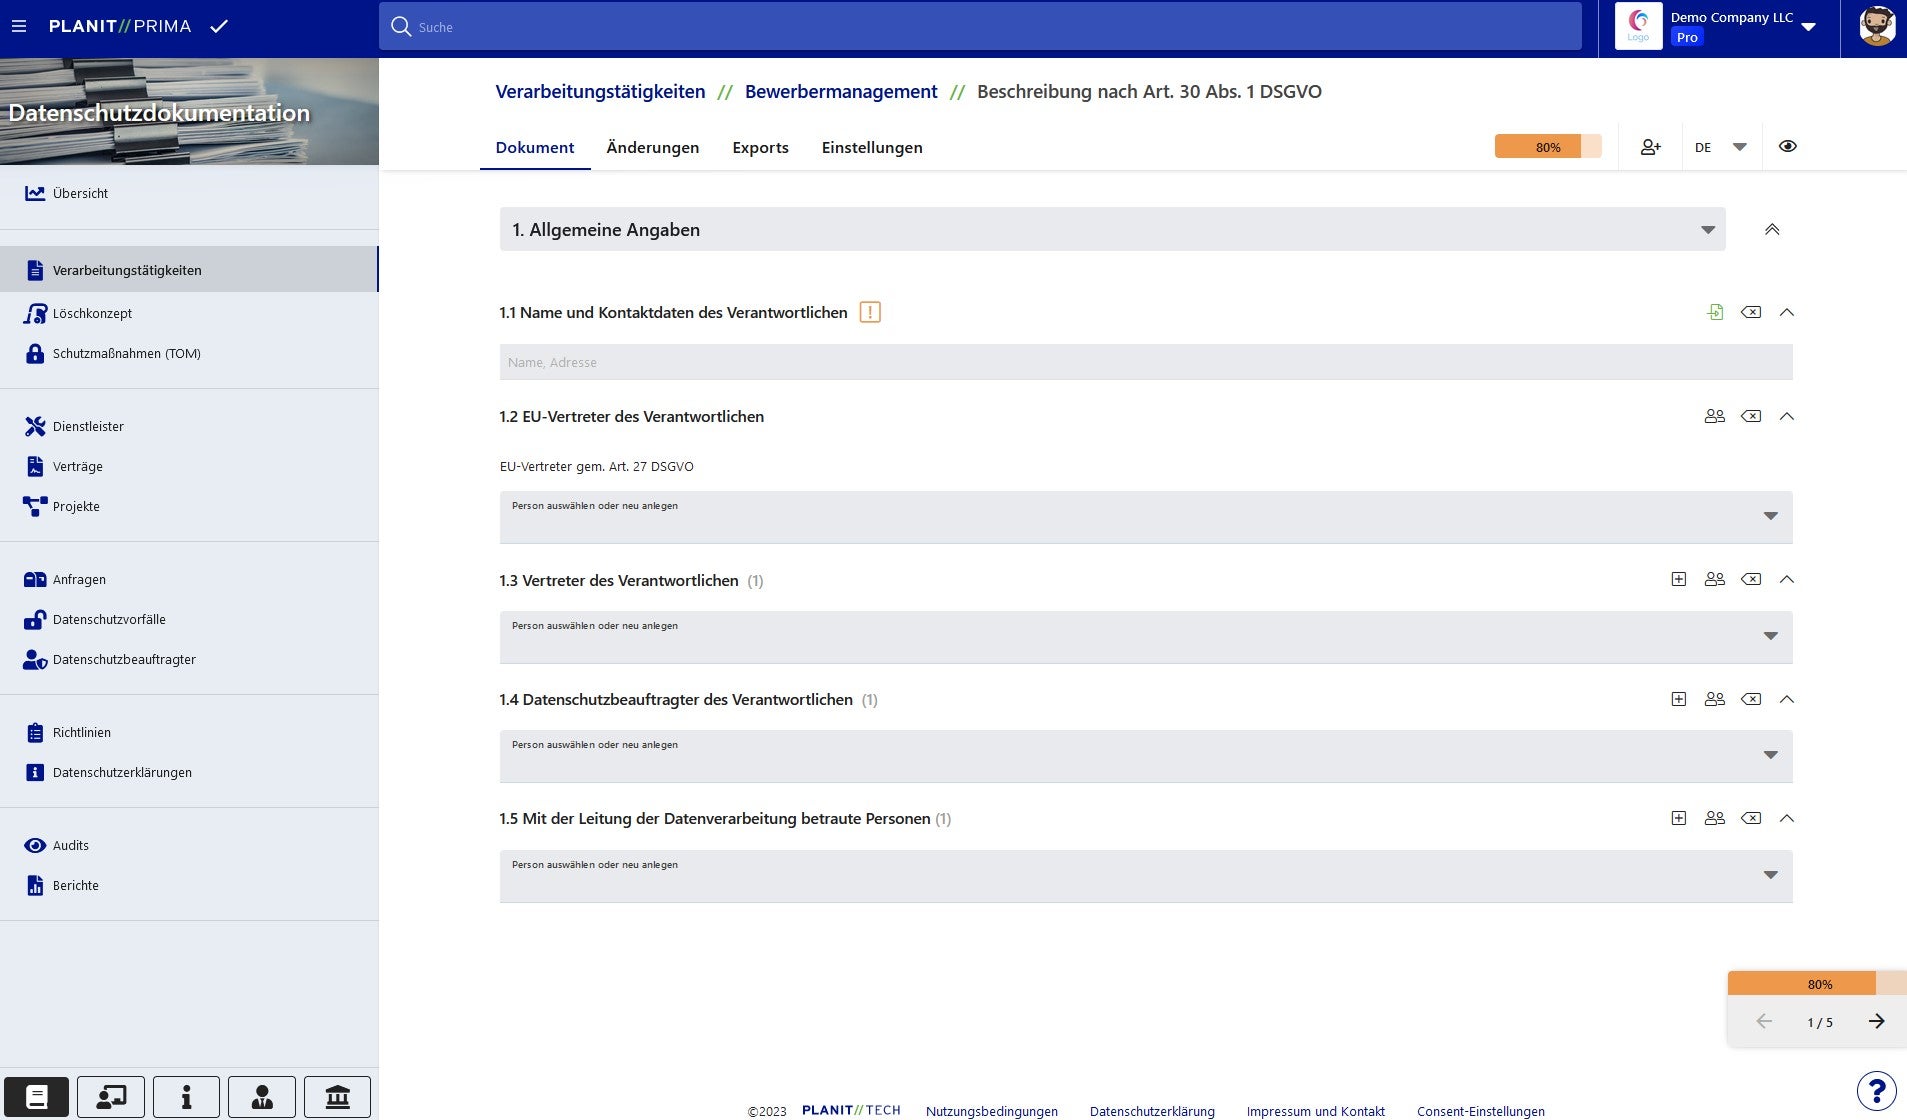Image resolution: width=1907 pixels, height=1120 pixels.
Task: Collapse section 1.5 betraute Personen
Action: pyautogui.click(x=1787, y=818)
